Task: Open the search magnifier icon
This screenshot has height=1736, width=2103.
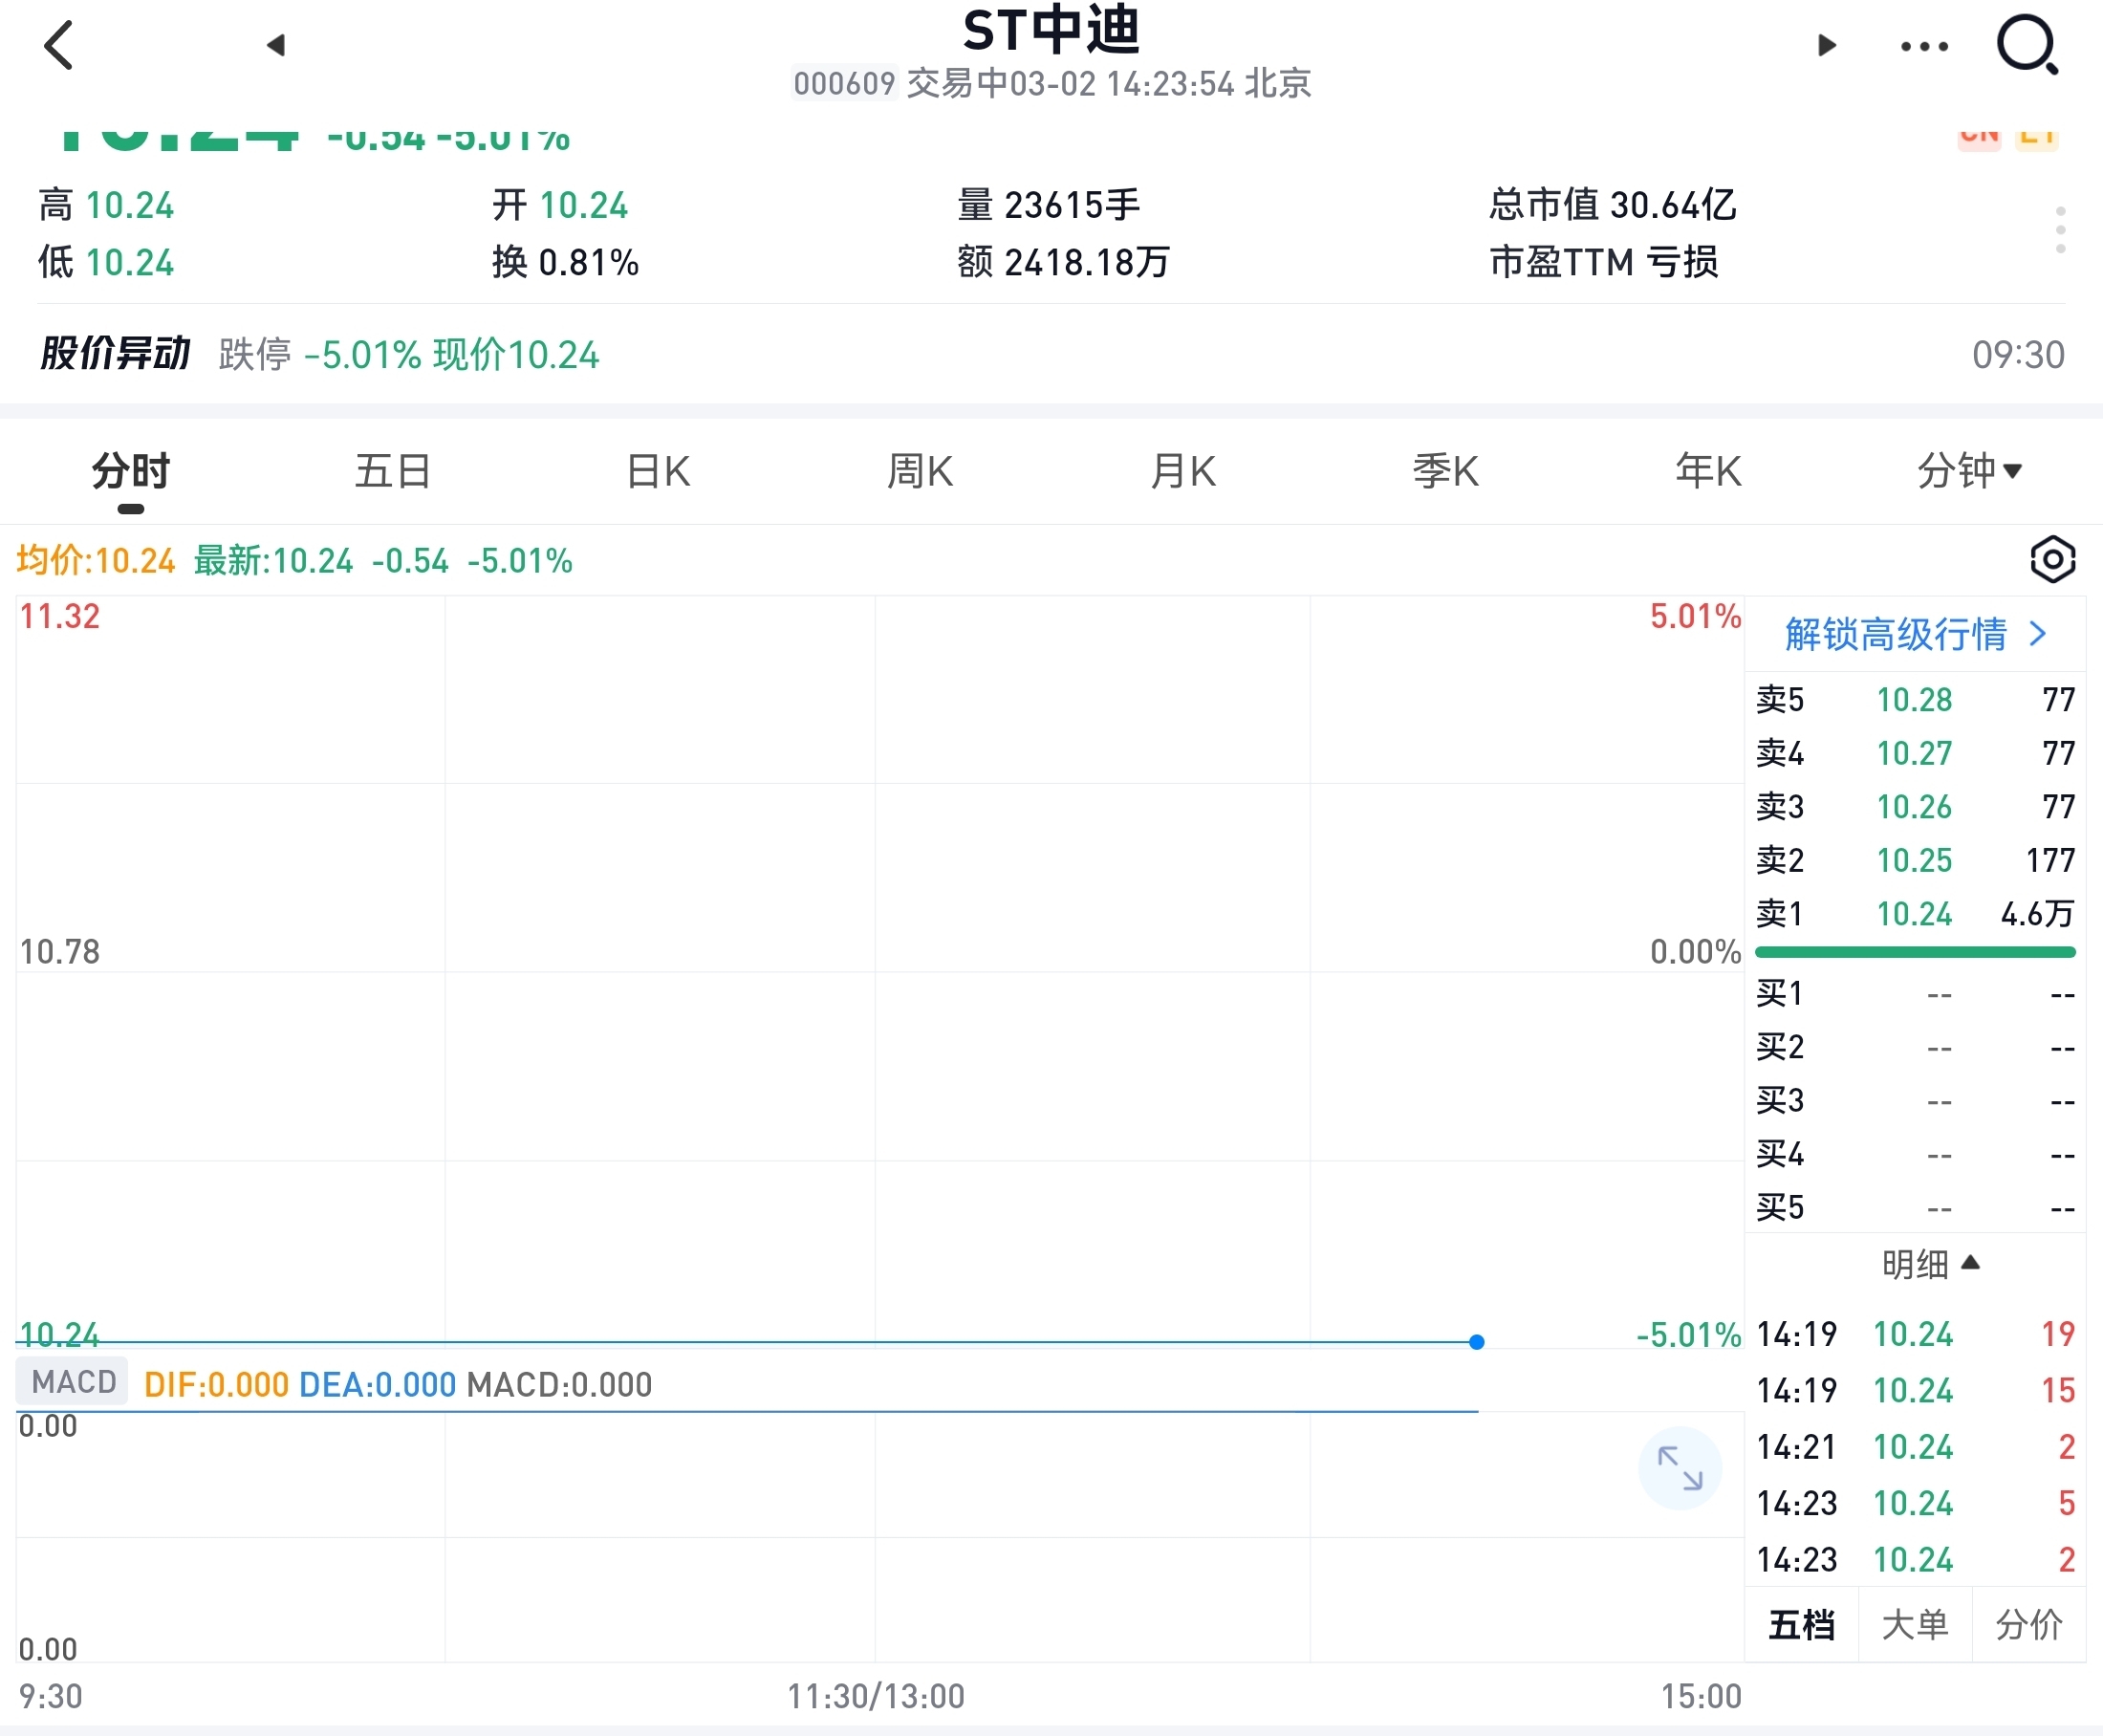Action: pyautogui.click(x=2027, y=46)
